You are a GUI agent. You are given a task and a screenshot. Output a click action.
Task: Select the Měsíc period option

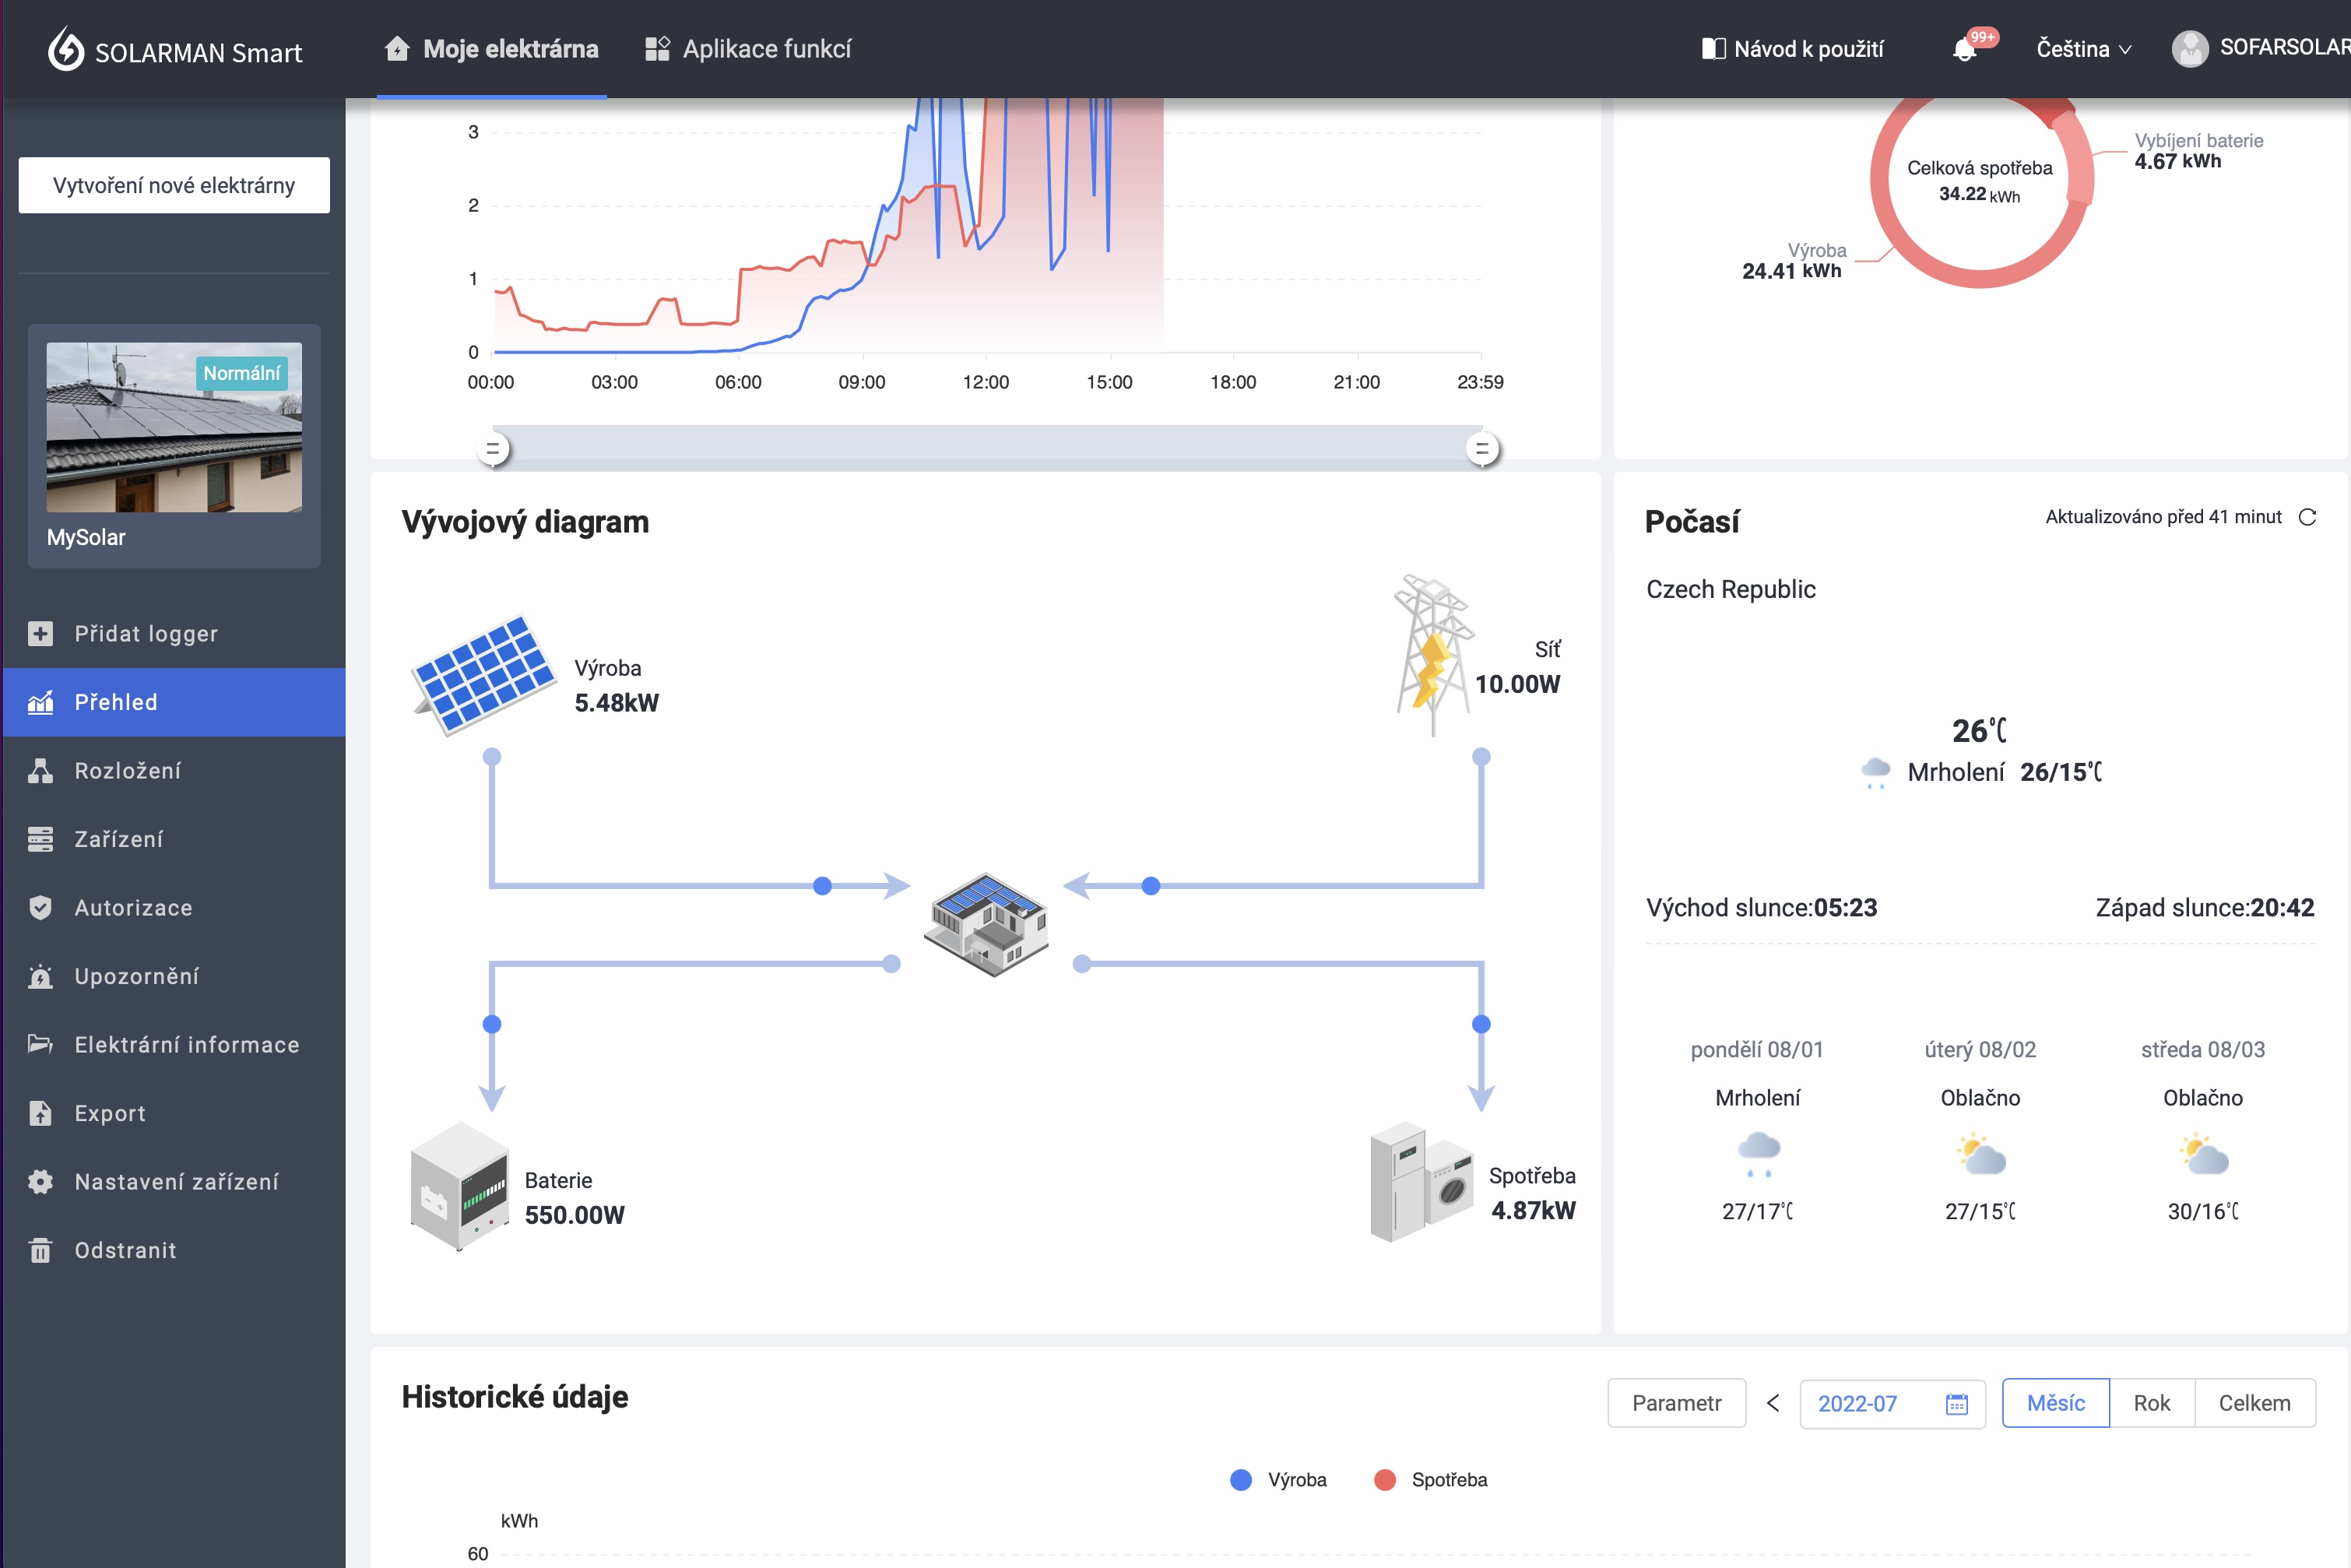2056,1403
